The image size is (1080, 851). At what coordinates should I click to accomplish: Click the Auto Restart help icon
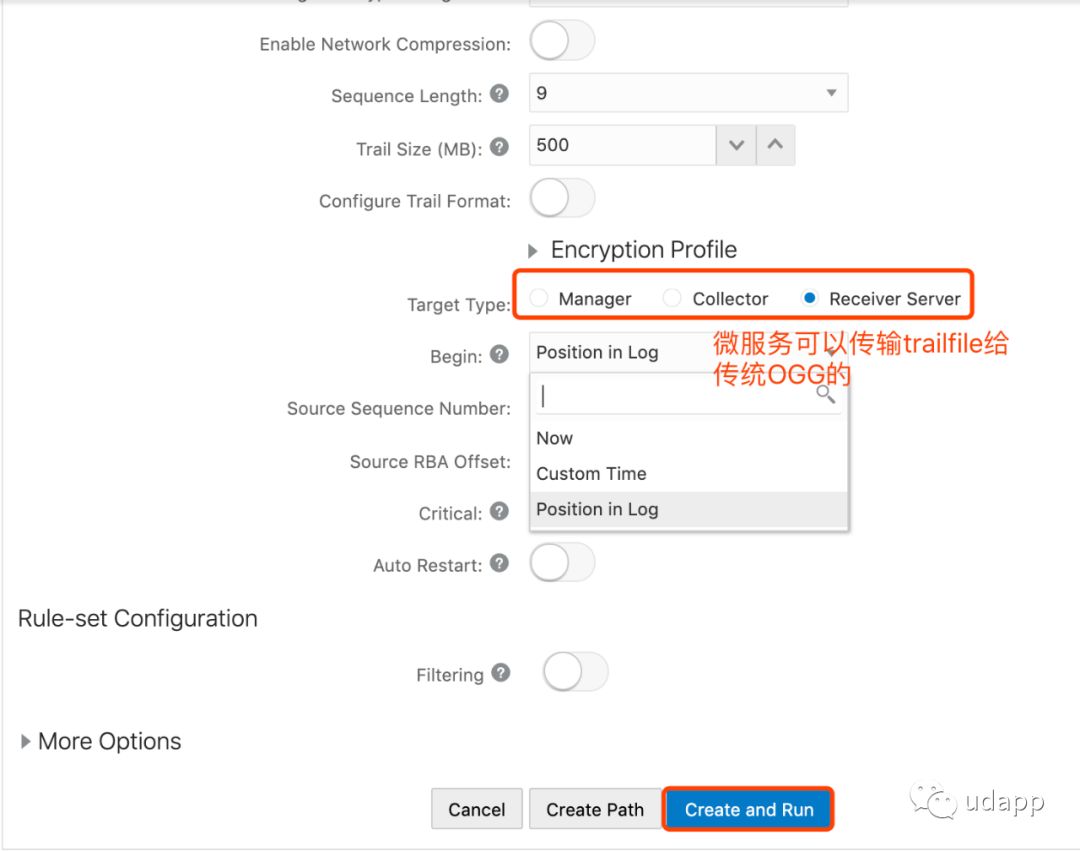[500, 564]
